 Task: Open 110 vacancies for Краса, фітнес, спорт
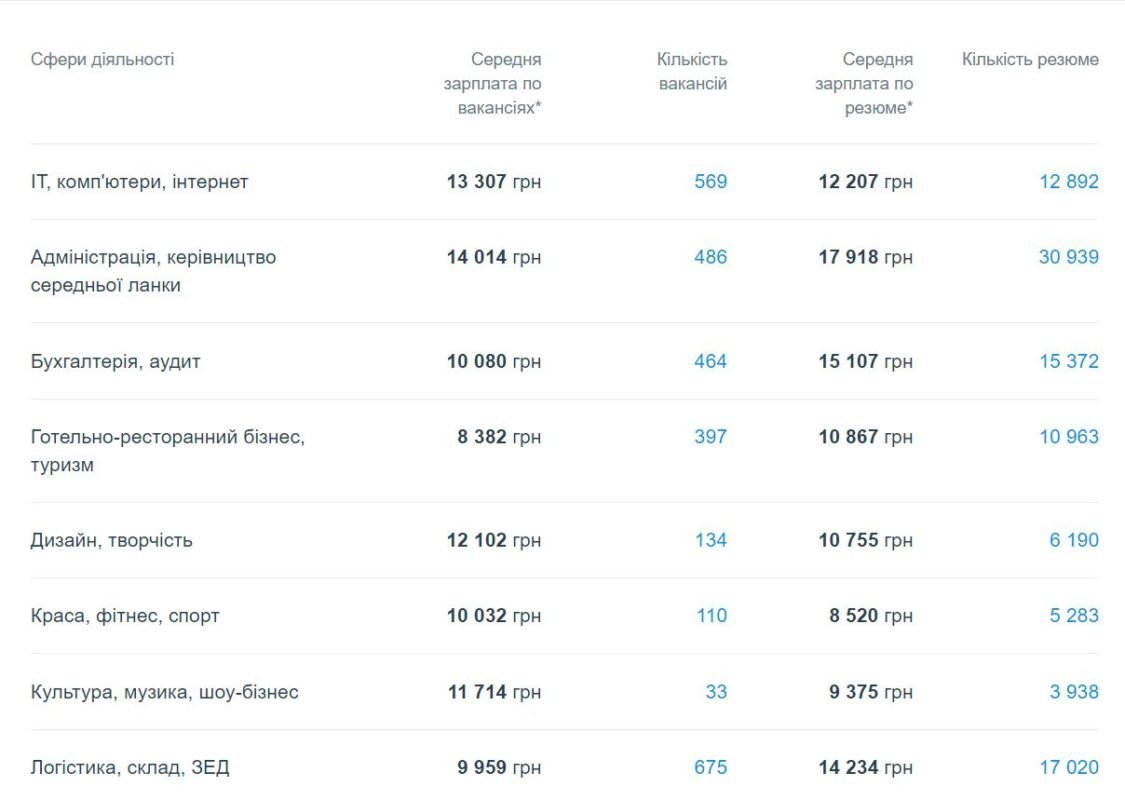pos(711,616)
